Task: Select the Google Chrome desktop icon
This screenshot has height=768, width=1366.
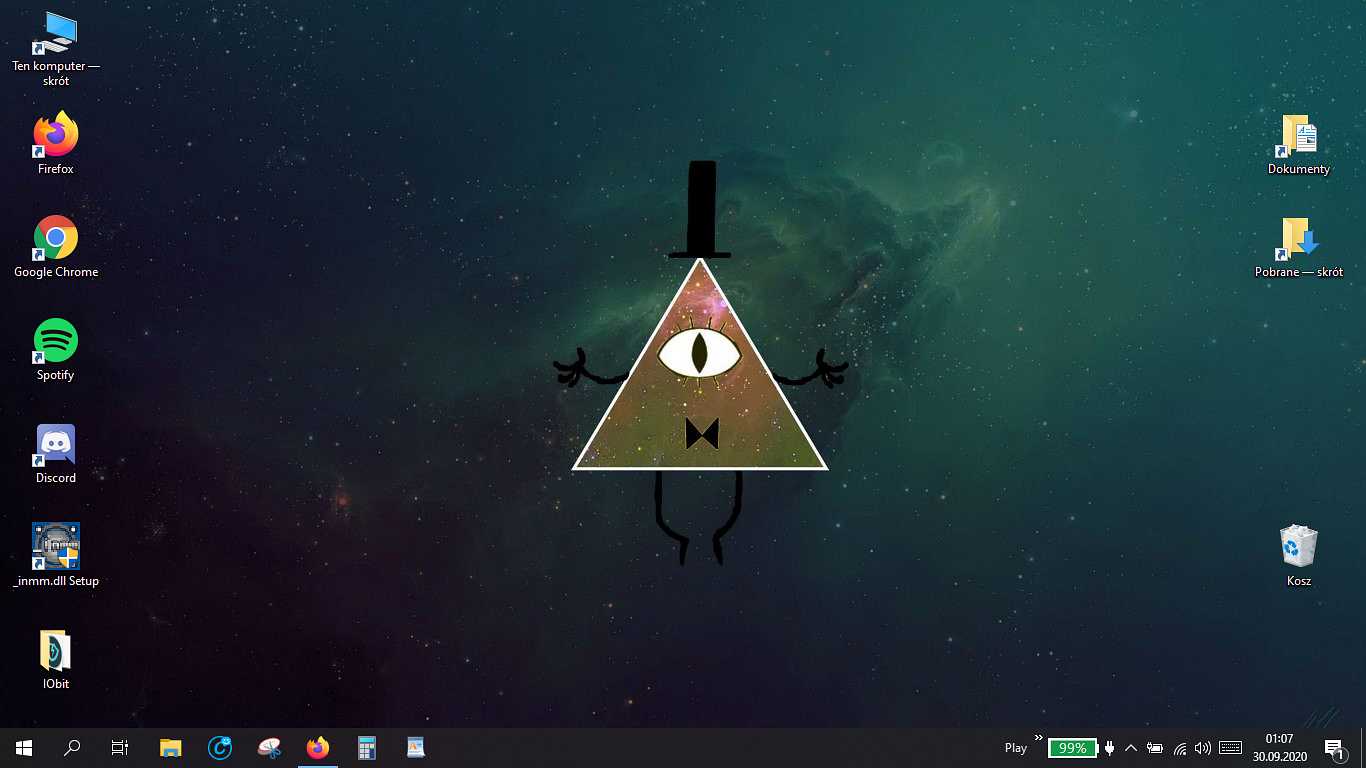Action: [x=56, y=238]
